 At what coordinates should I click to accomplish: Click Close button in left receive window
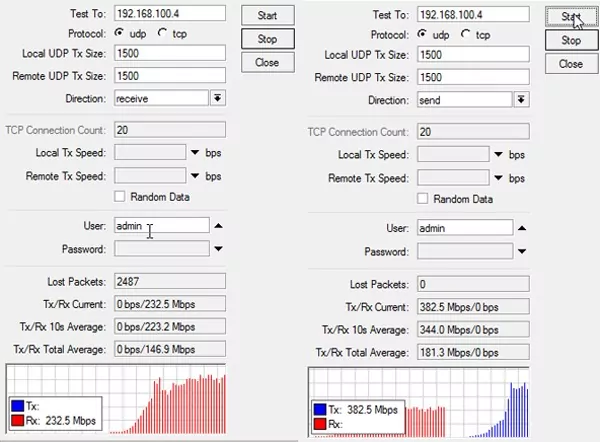click(268, 62)
